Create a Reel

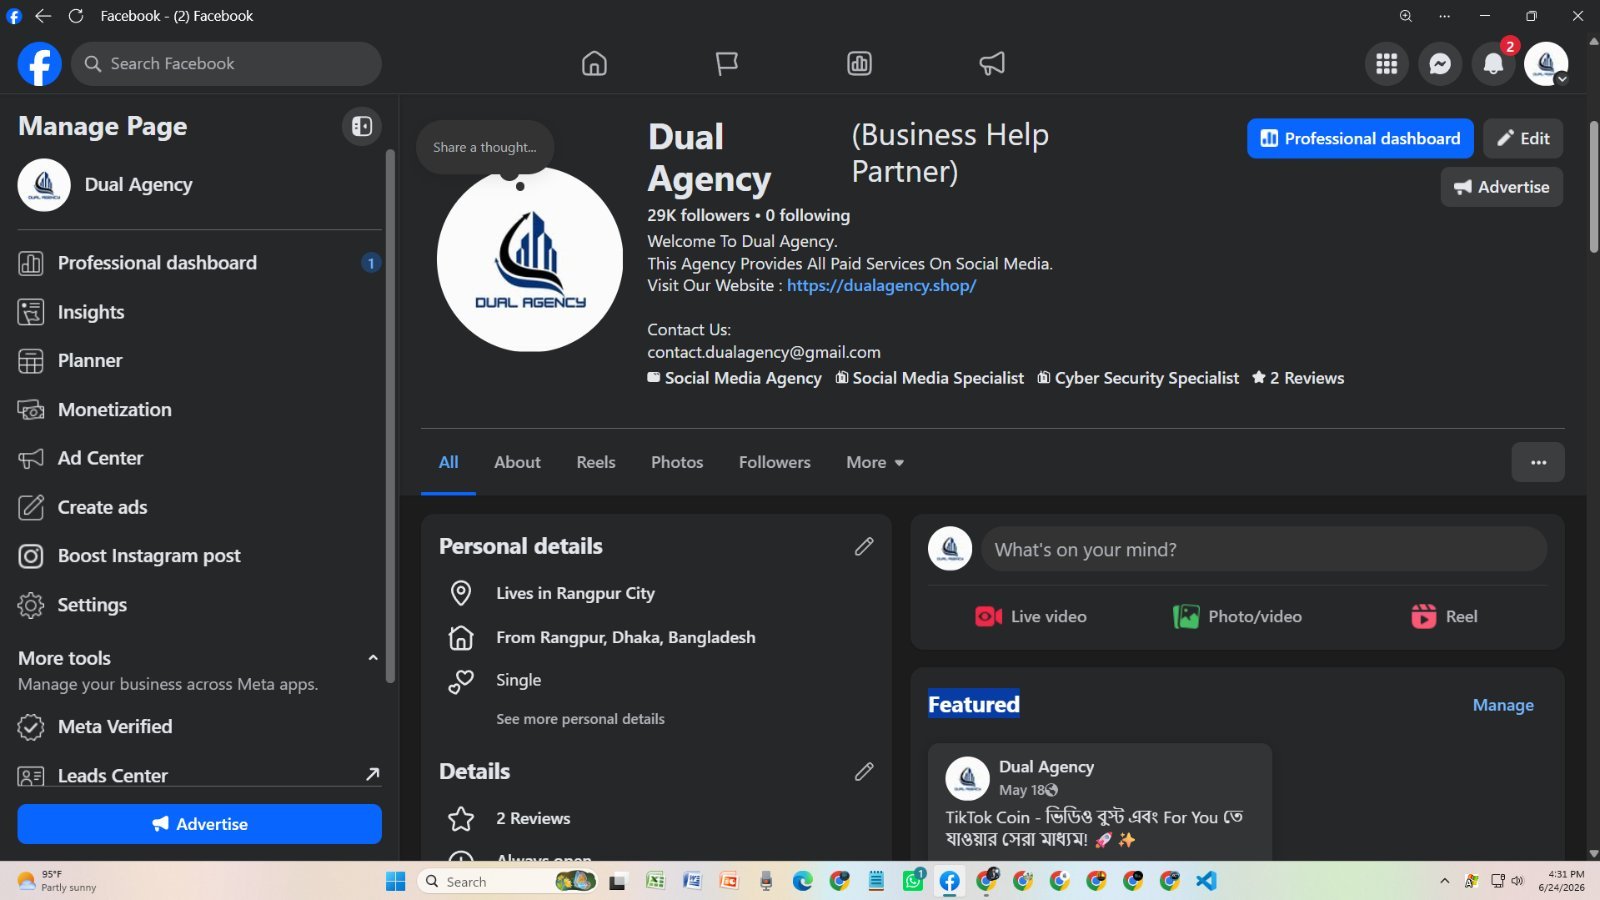point(1444,616)
